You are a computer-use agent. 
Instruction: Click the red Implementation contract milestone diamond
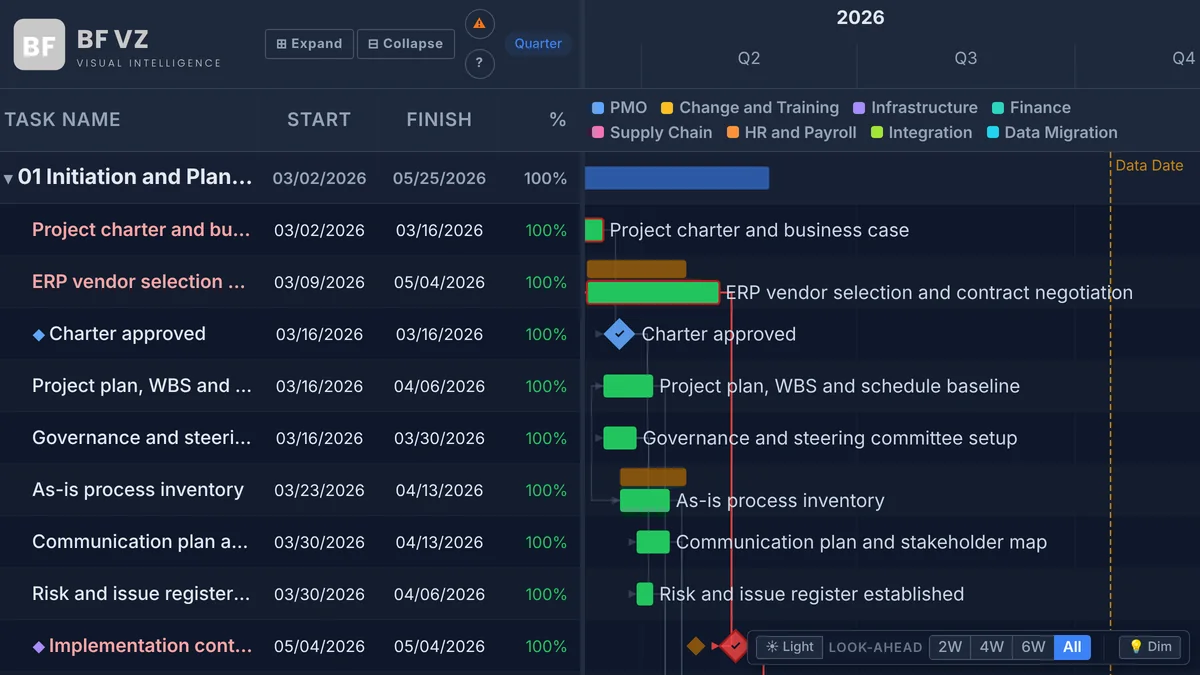(735, 646)
